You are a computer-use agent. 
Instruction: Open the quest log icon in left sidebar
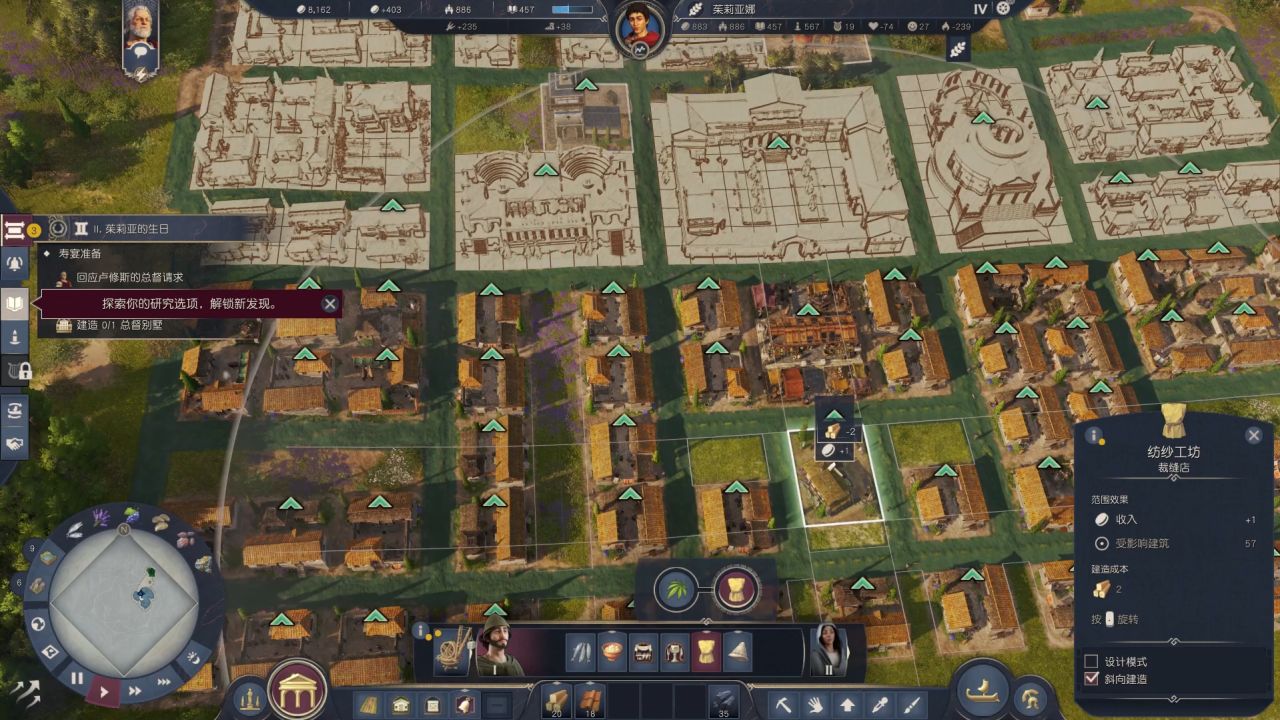tap(15, 230)
